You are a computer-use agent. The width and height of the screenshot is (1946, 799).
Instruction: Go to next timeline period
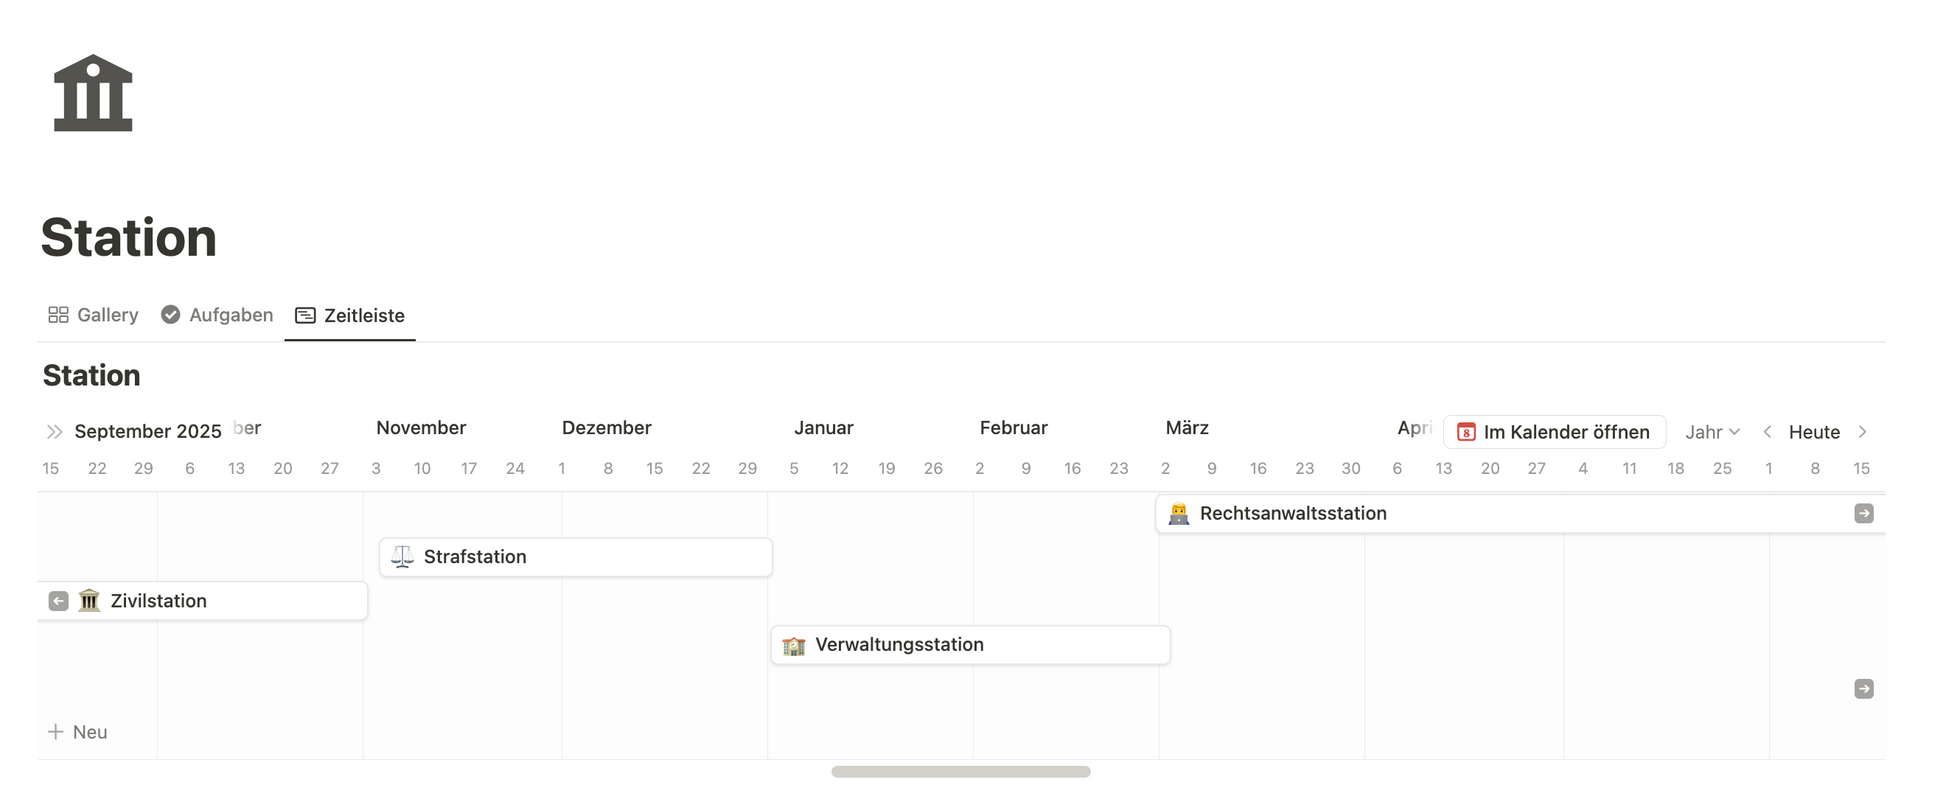point(1862,432)
